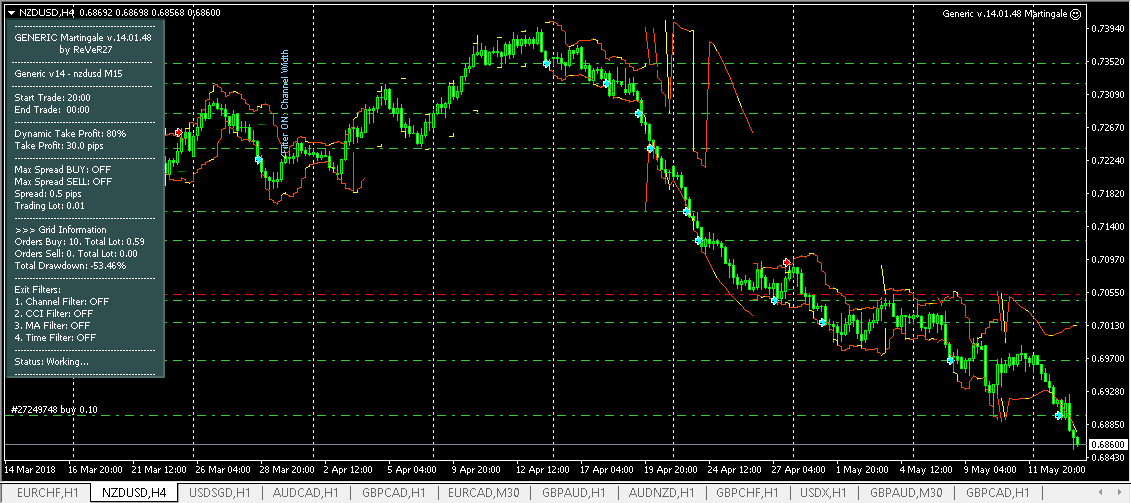Click 'Spread: 0.5 pips' line

pyautogui.click(x=48, y=194)
